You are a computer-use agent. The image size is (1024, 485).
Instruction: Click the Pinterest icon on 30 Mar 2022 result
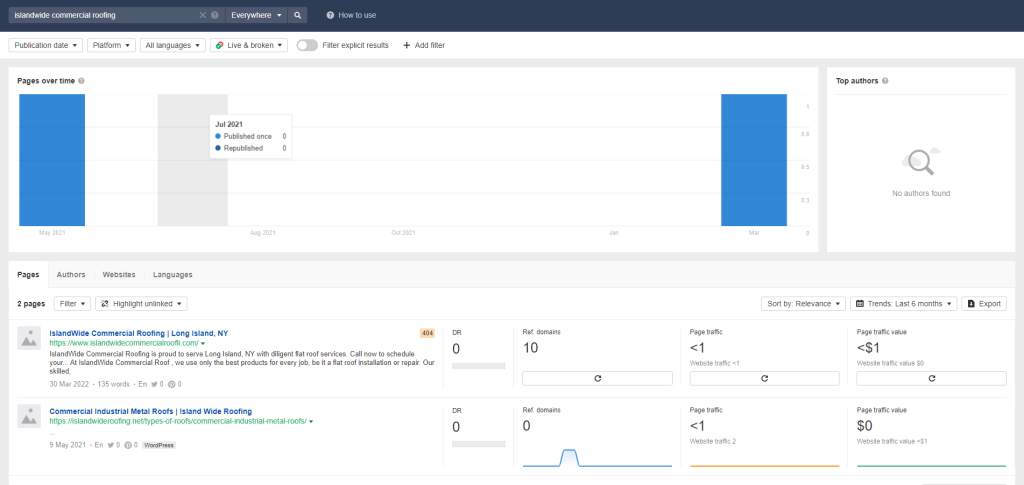click(171, 384)
